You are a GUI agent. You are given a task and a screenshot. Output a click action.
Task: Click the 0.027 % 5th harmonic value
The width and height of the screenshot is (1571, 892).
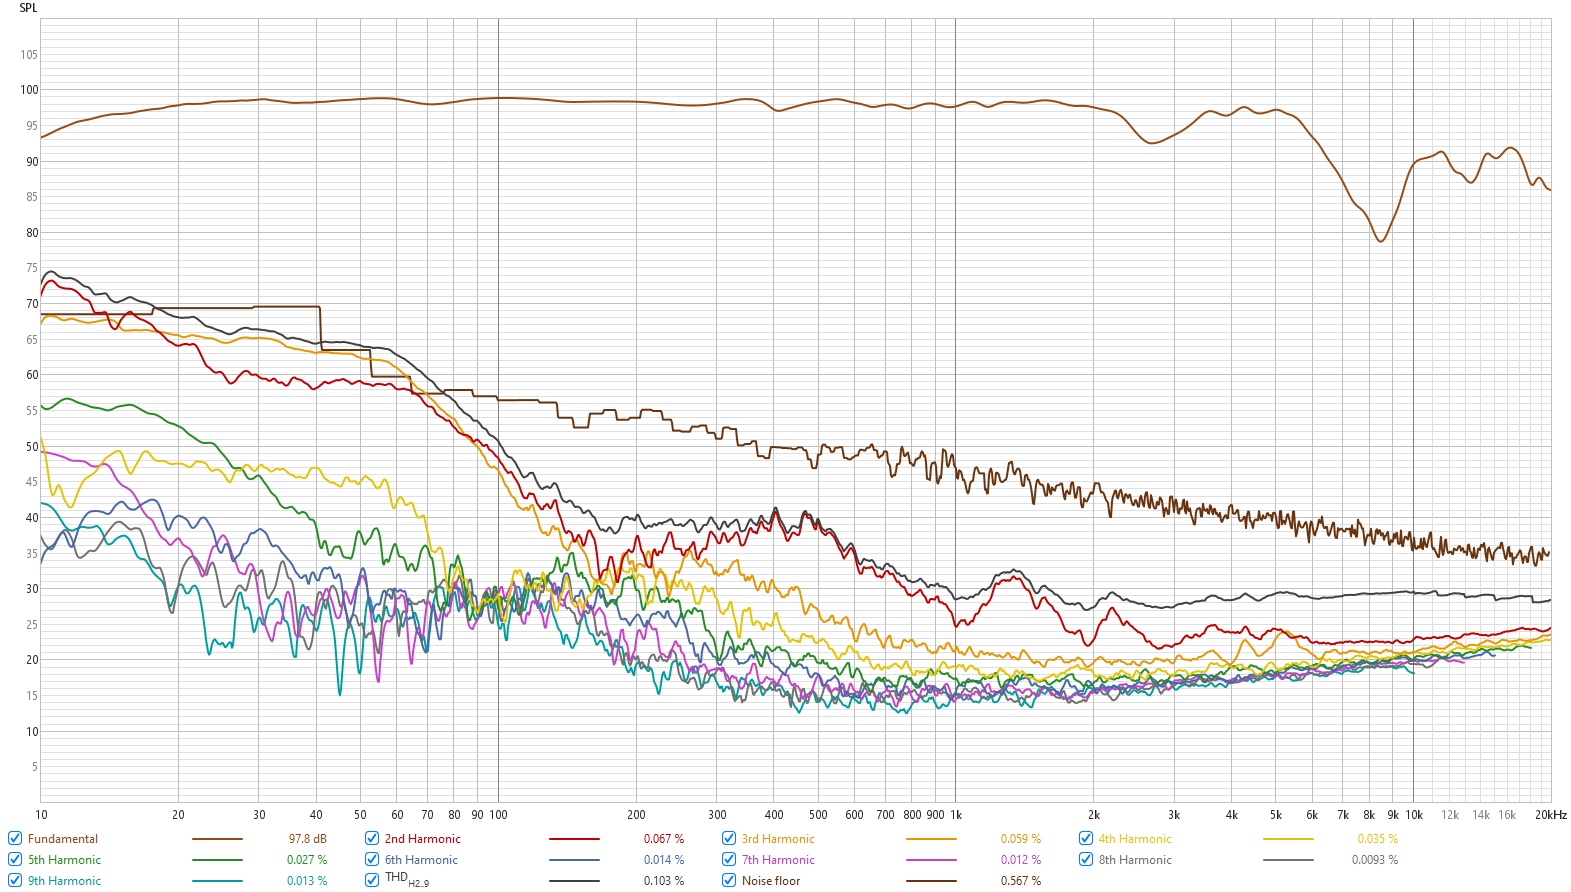click(x=307, y=860)
